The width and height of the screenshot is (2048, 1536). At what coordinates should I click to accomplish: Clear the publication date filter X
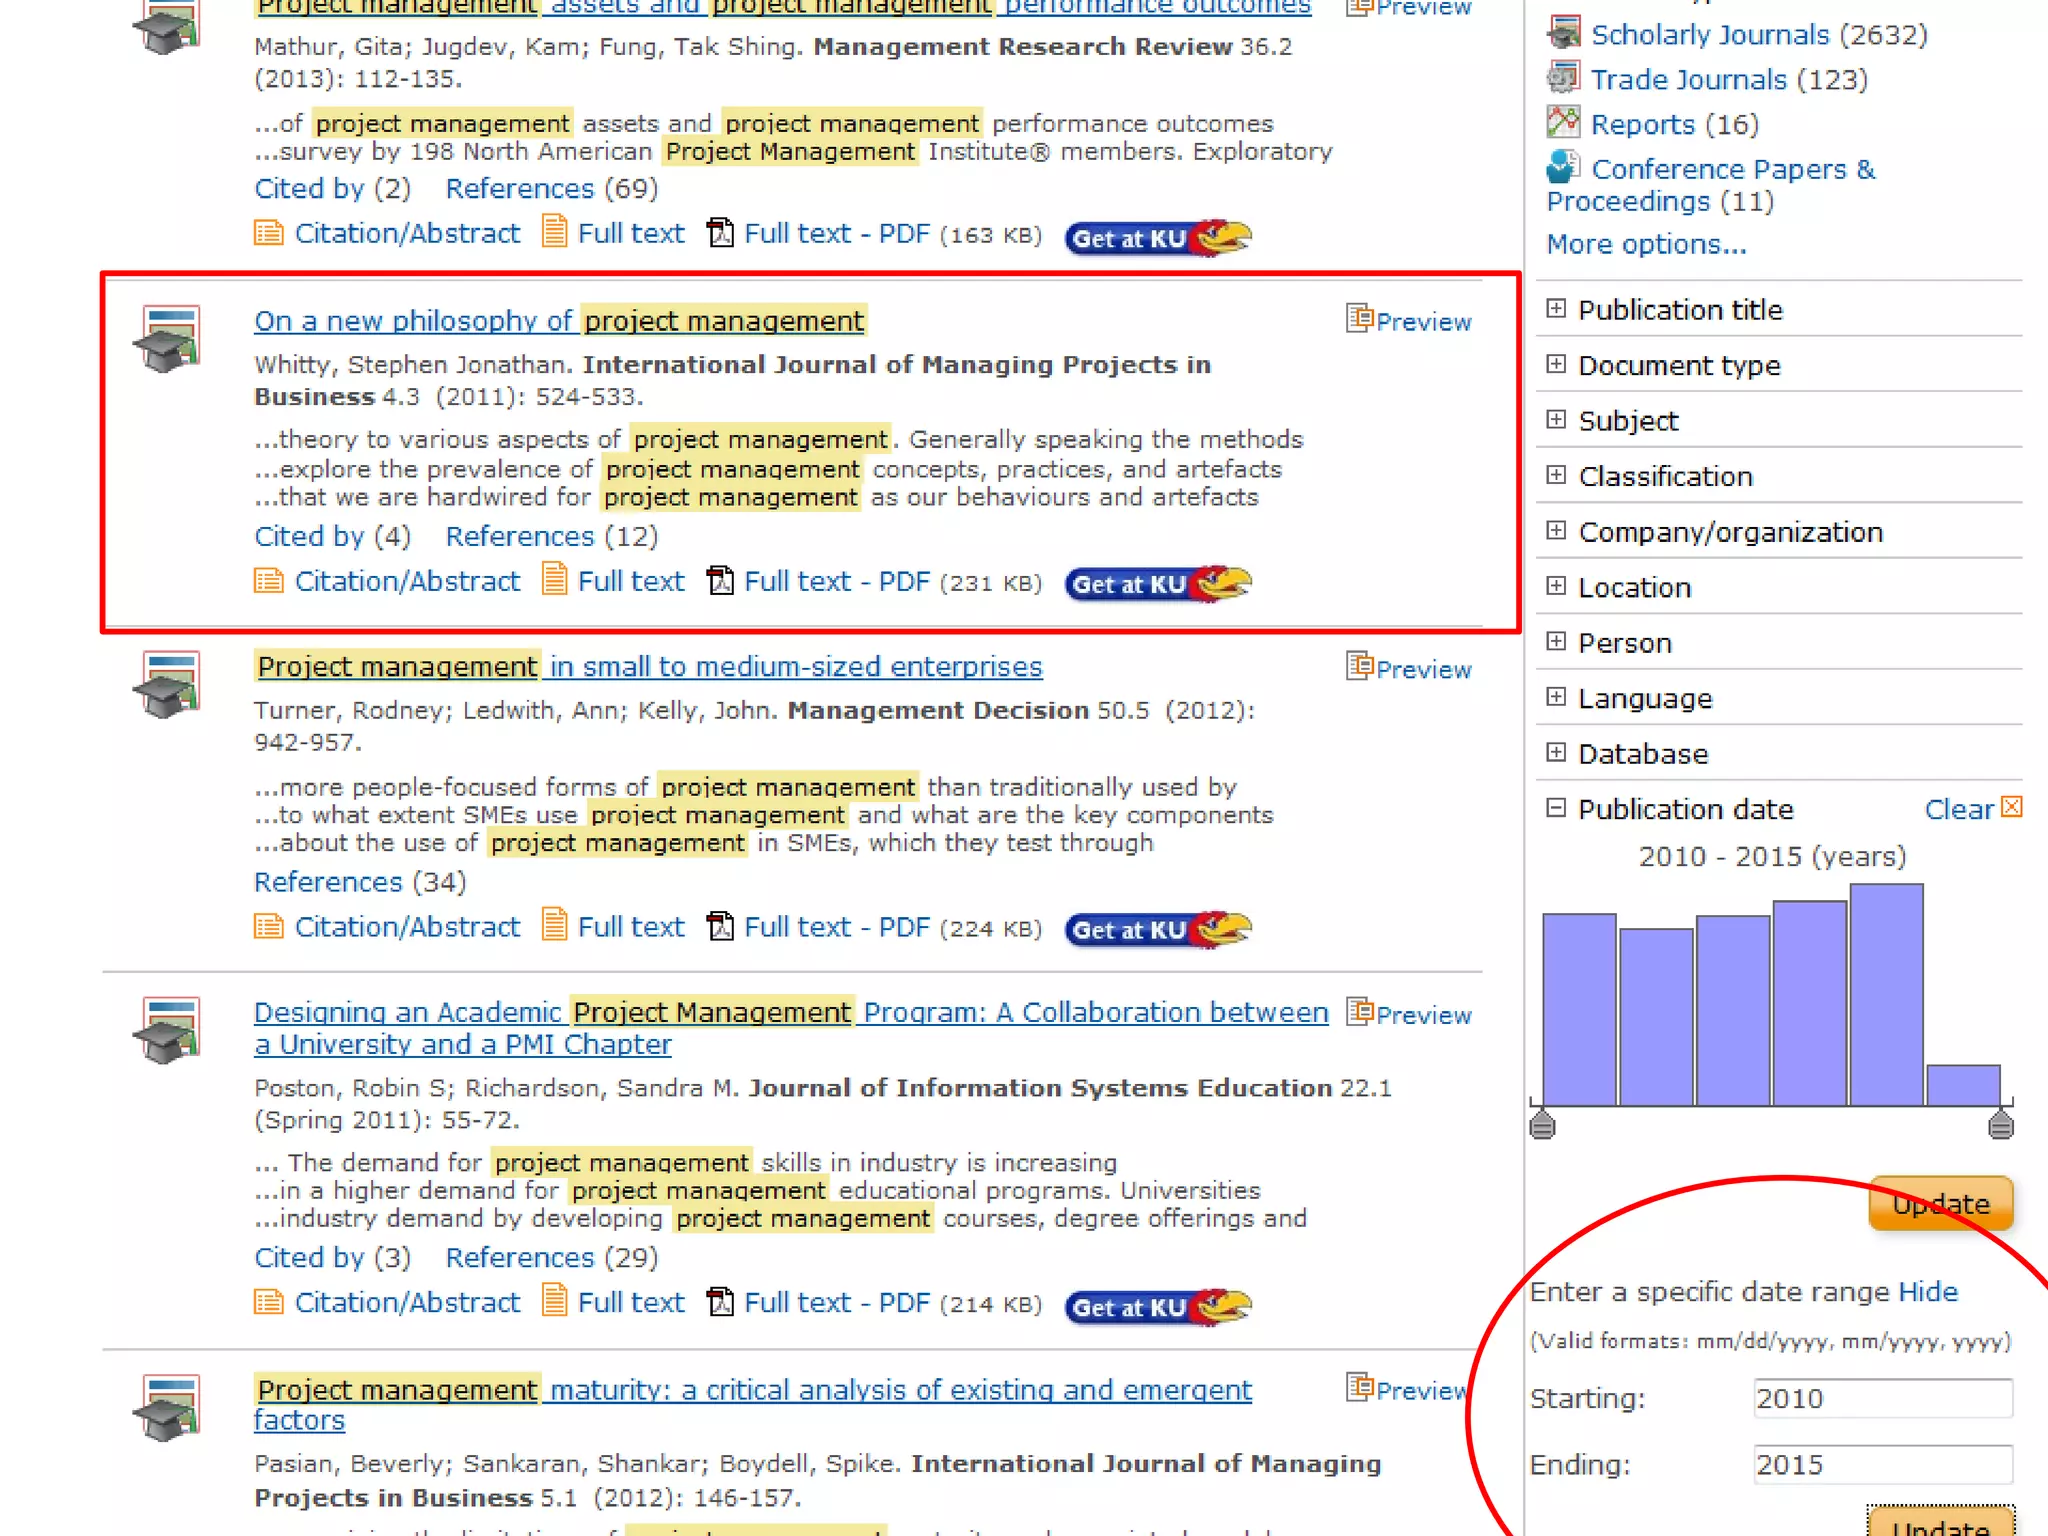(2012, 808)
